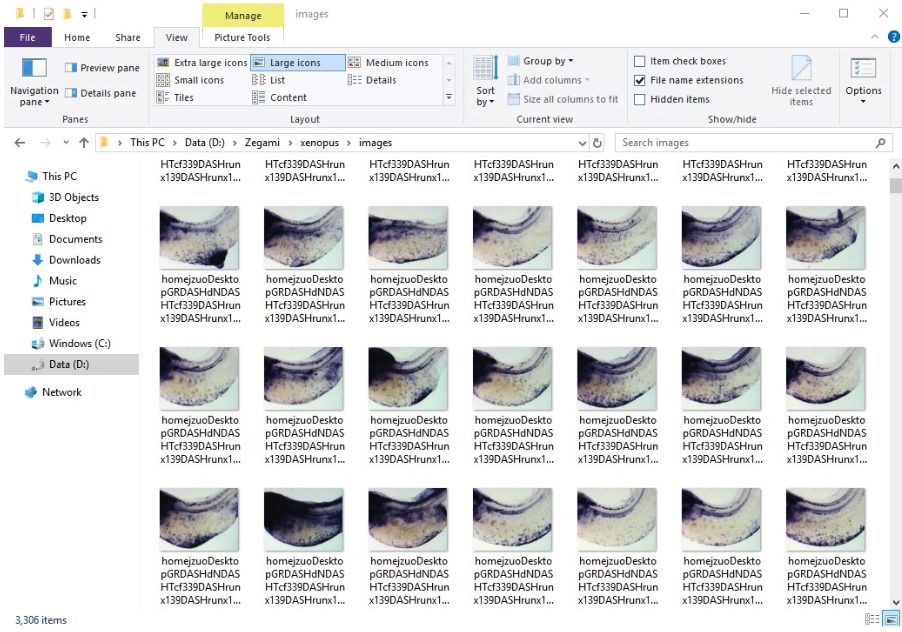Image resolution: width=902 pixels, height=632 pixels.
Task: Select the Large icons layout
Action: pyautogui.click(x=297, y=63)
